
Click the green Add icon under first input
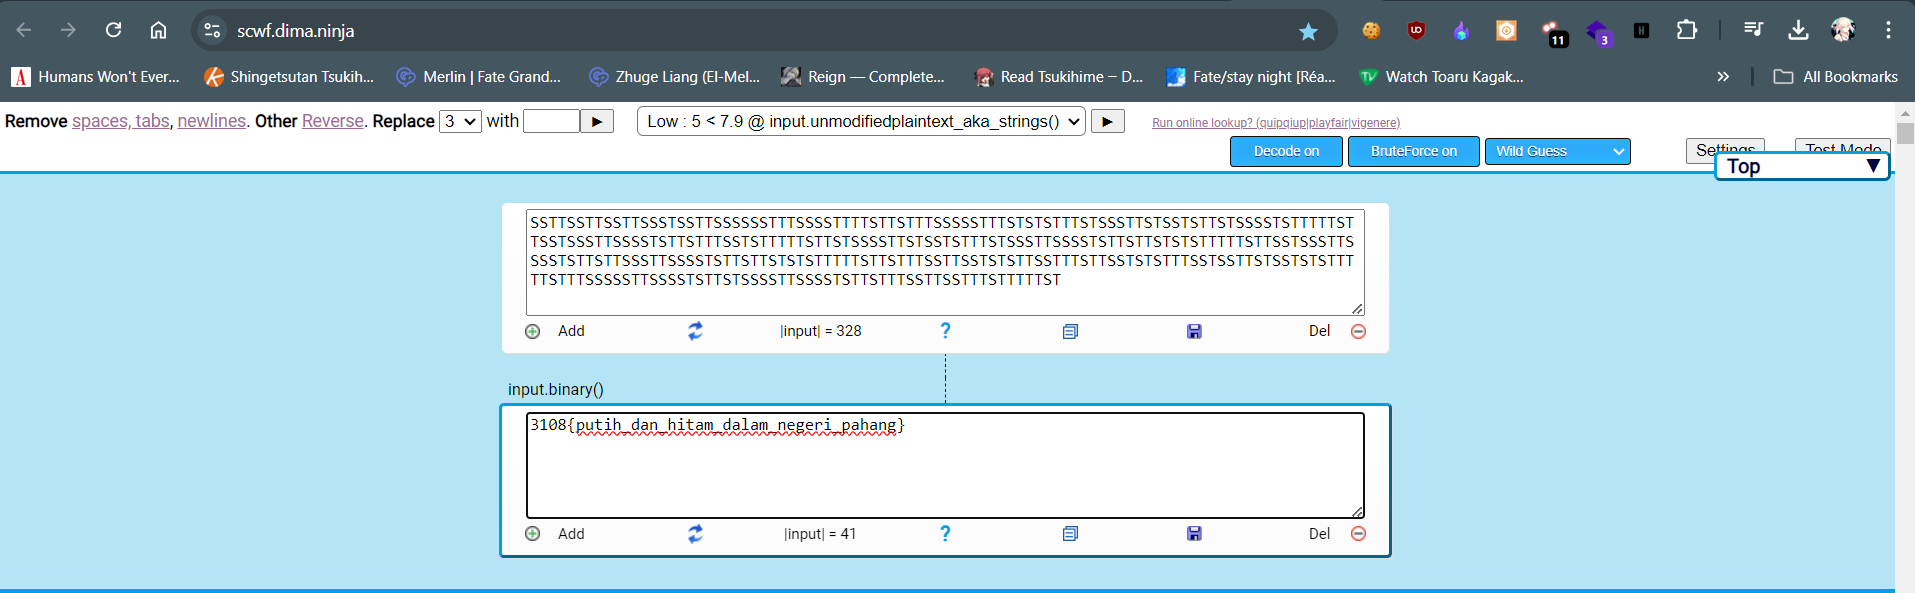533,331
